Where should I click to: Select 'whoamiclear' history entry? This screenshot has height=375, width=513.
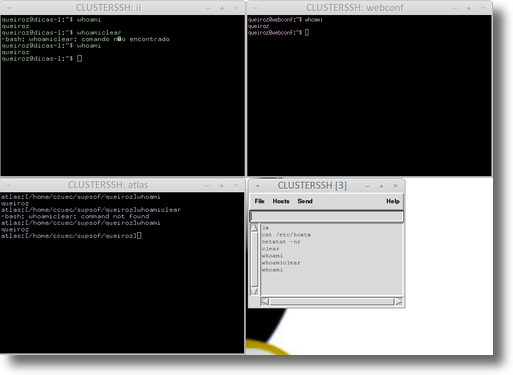[281, 263]
